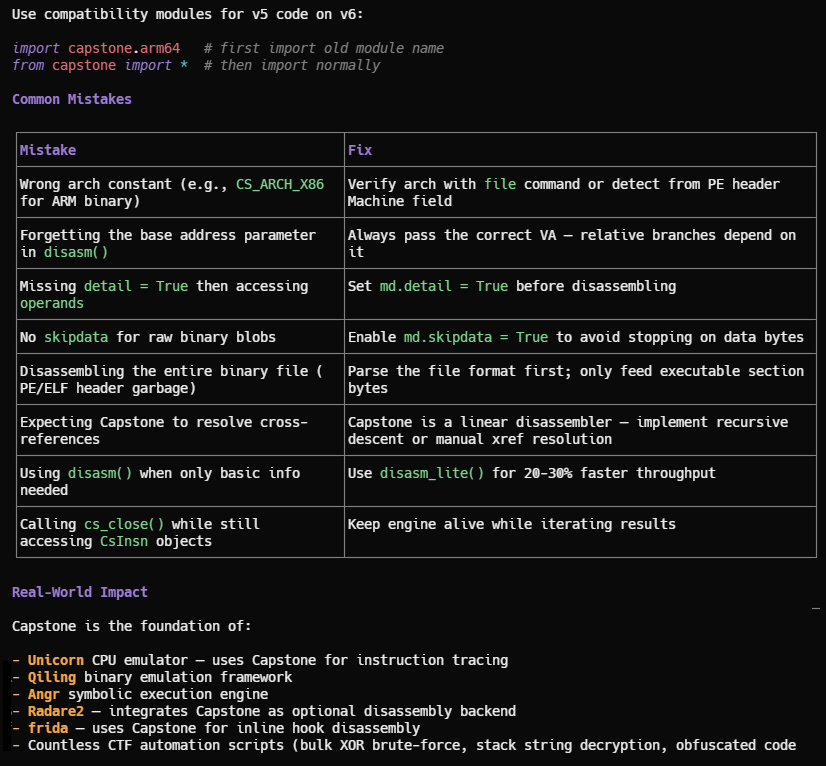Click 'Keep engine alive while iterating results' cell

pos(580,532)
